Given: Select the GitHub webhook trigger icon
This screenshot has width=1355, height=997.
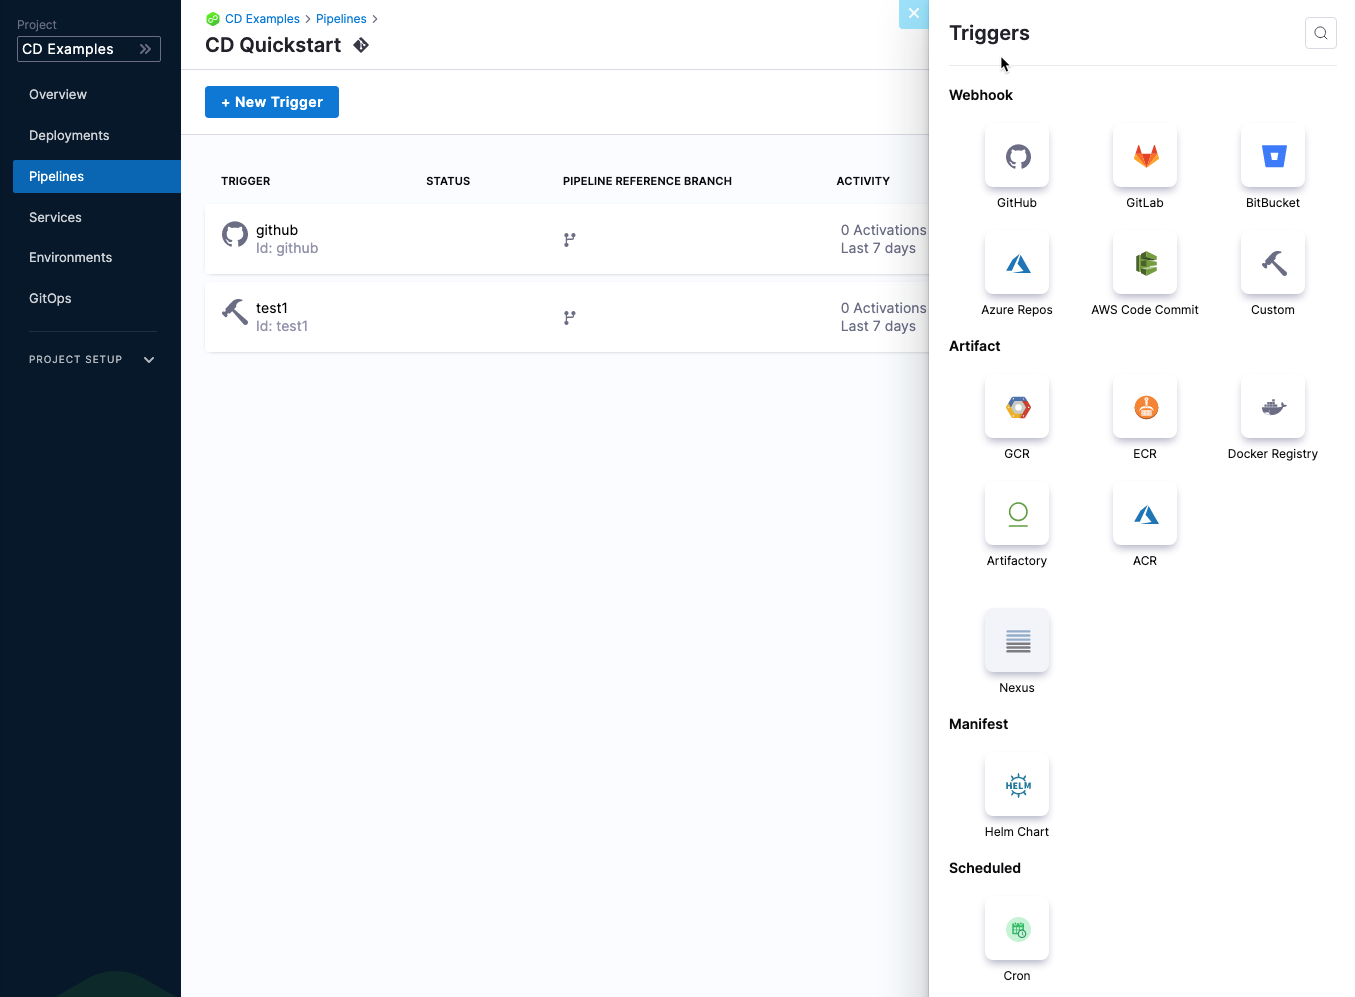Looking at the screenshot, I should tap(1016, 157).
